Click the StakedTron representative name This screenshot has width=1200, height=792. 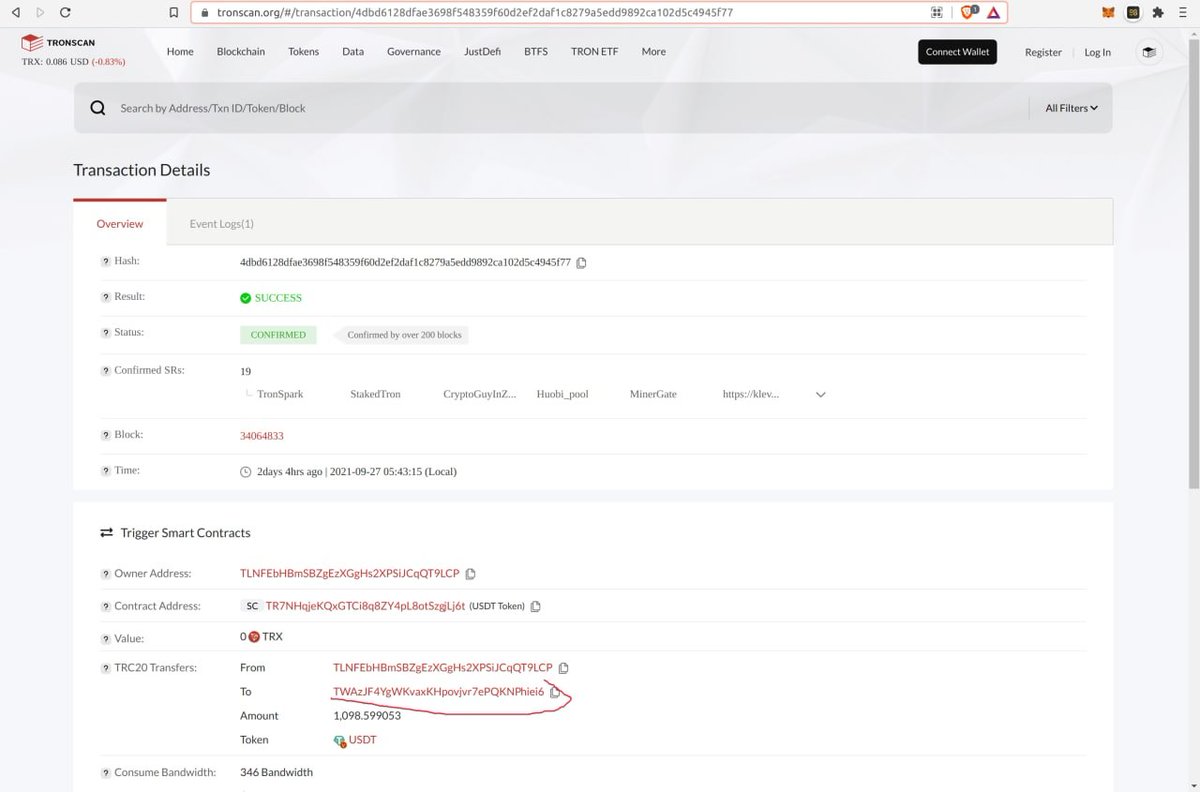pyautogui.click(x=375, y=395)
